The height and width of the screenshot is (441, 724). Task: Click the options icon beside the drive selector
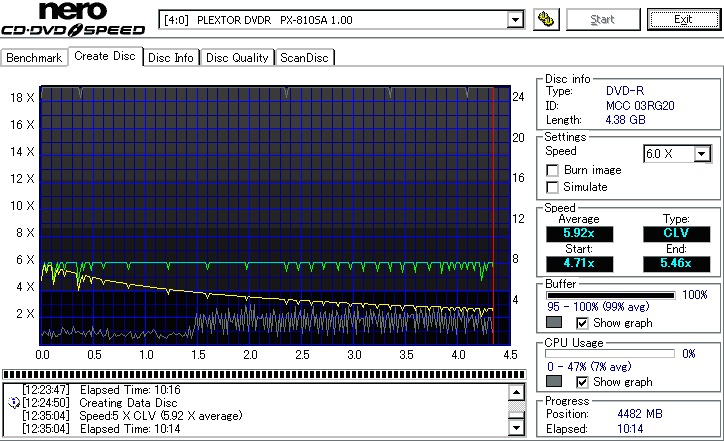[546, 20]
